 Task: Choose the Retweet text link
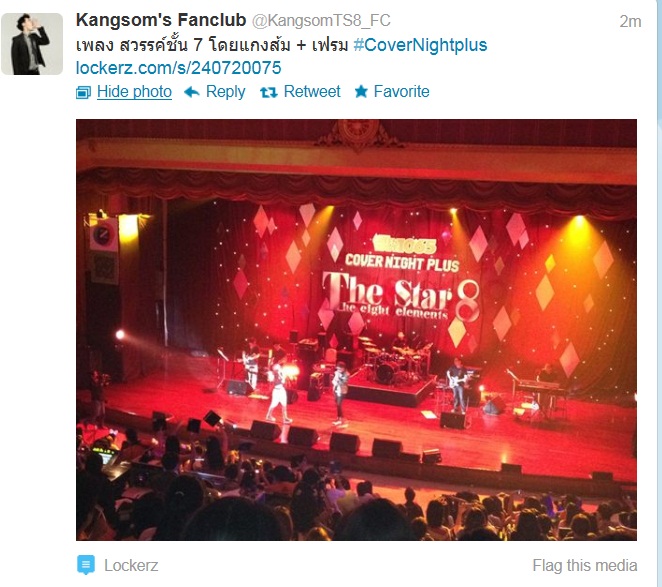[312, 92]
